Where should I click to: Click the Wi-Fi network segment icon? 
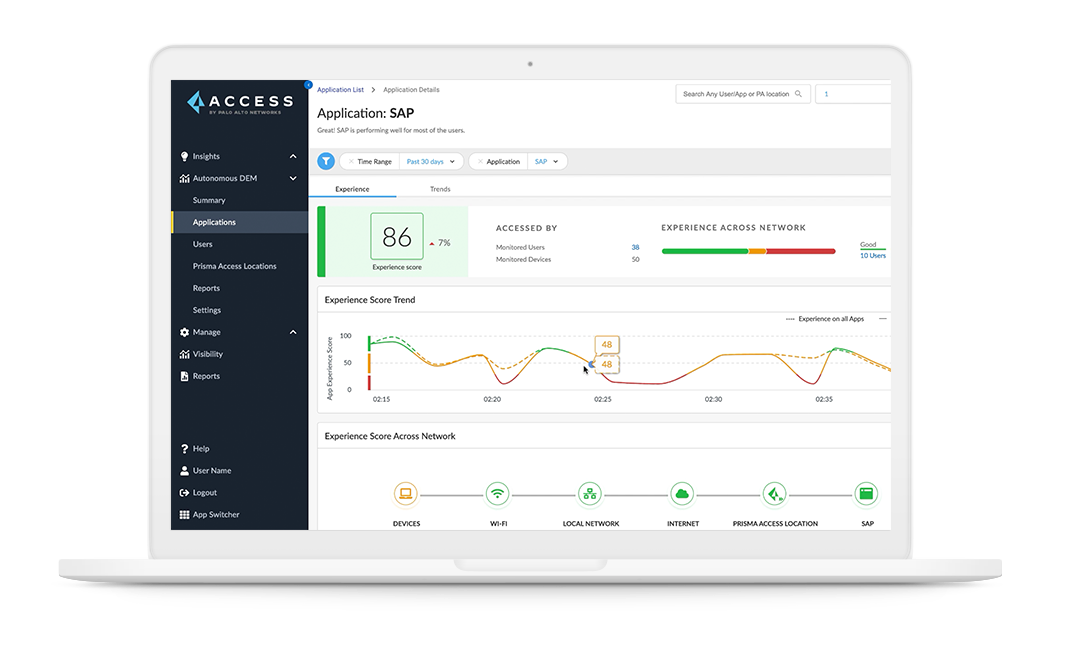click(497, 494)
